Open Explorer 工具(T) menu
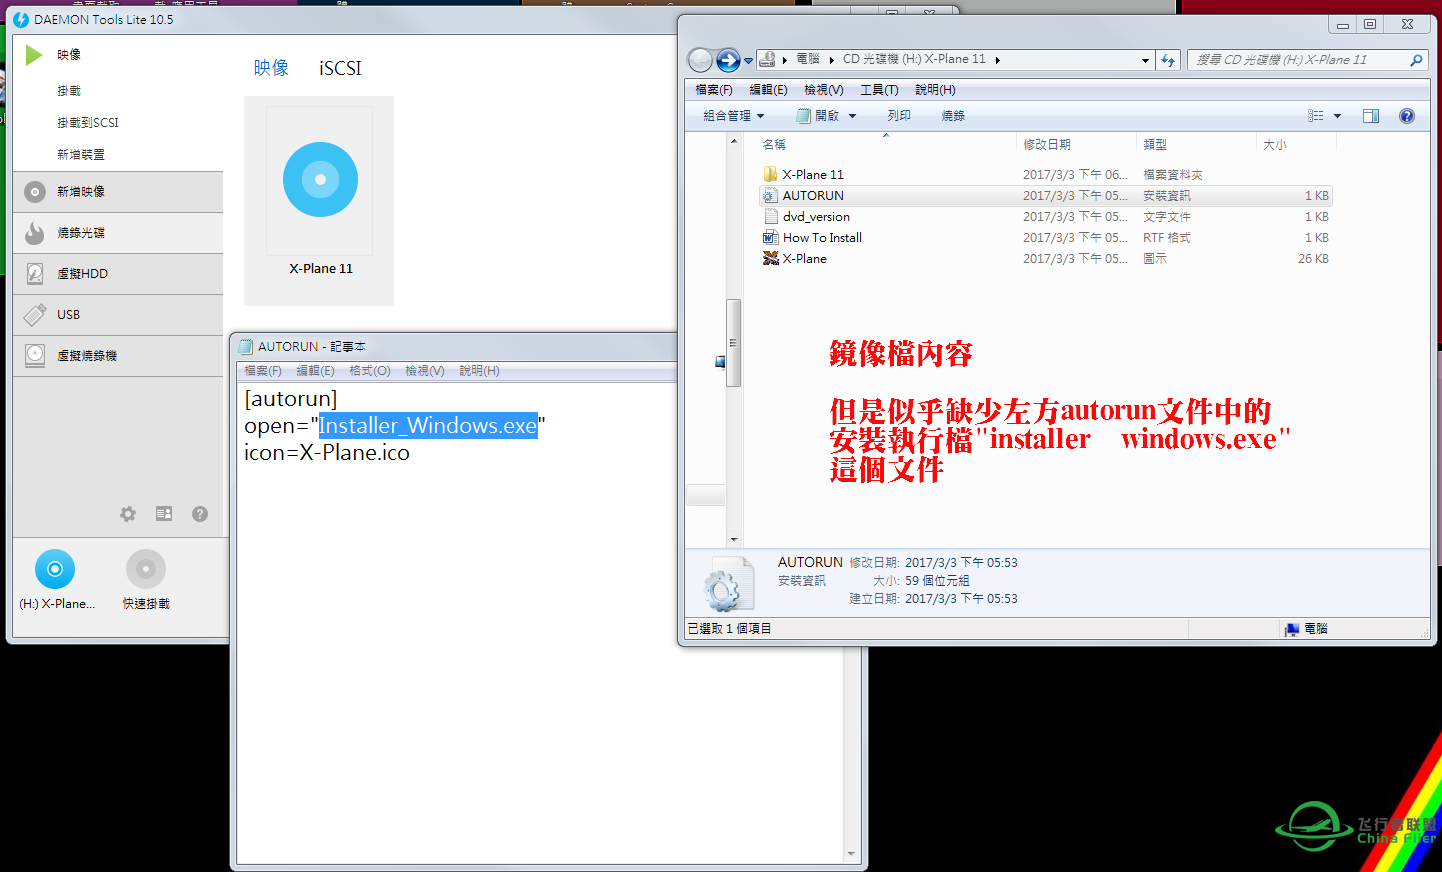The image size is (1442, 872). (x=879, y=90)
